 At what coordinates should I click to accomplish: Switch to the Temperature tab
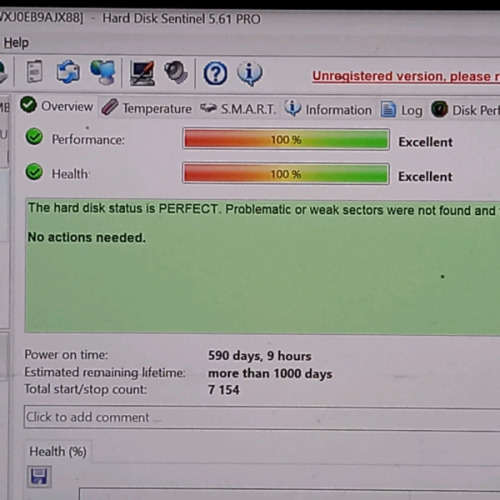(147, 108)
